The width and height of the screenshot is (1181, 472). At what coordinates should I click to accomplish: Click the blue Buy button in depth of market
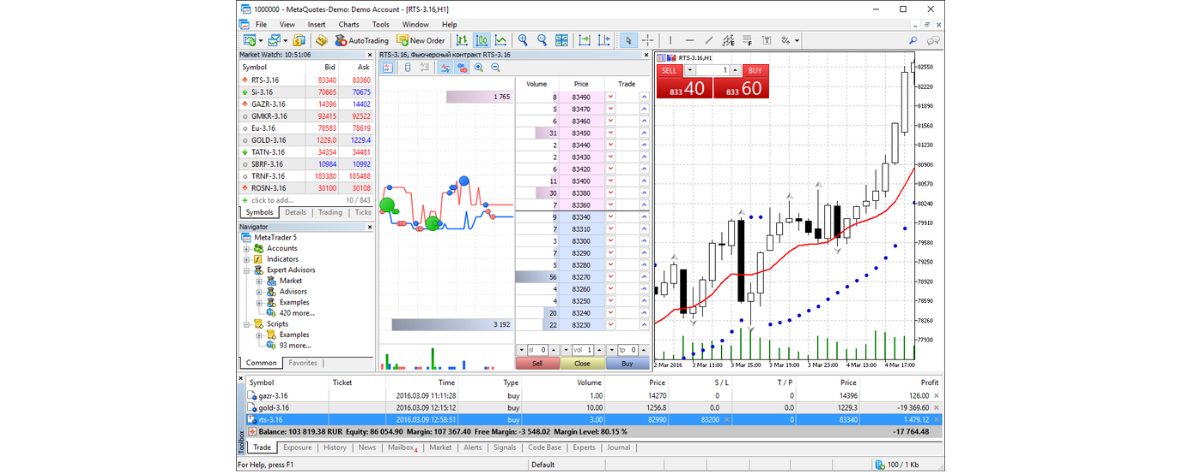point(627,363)
